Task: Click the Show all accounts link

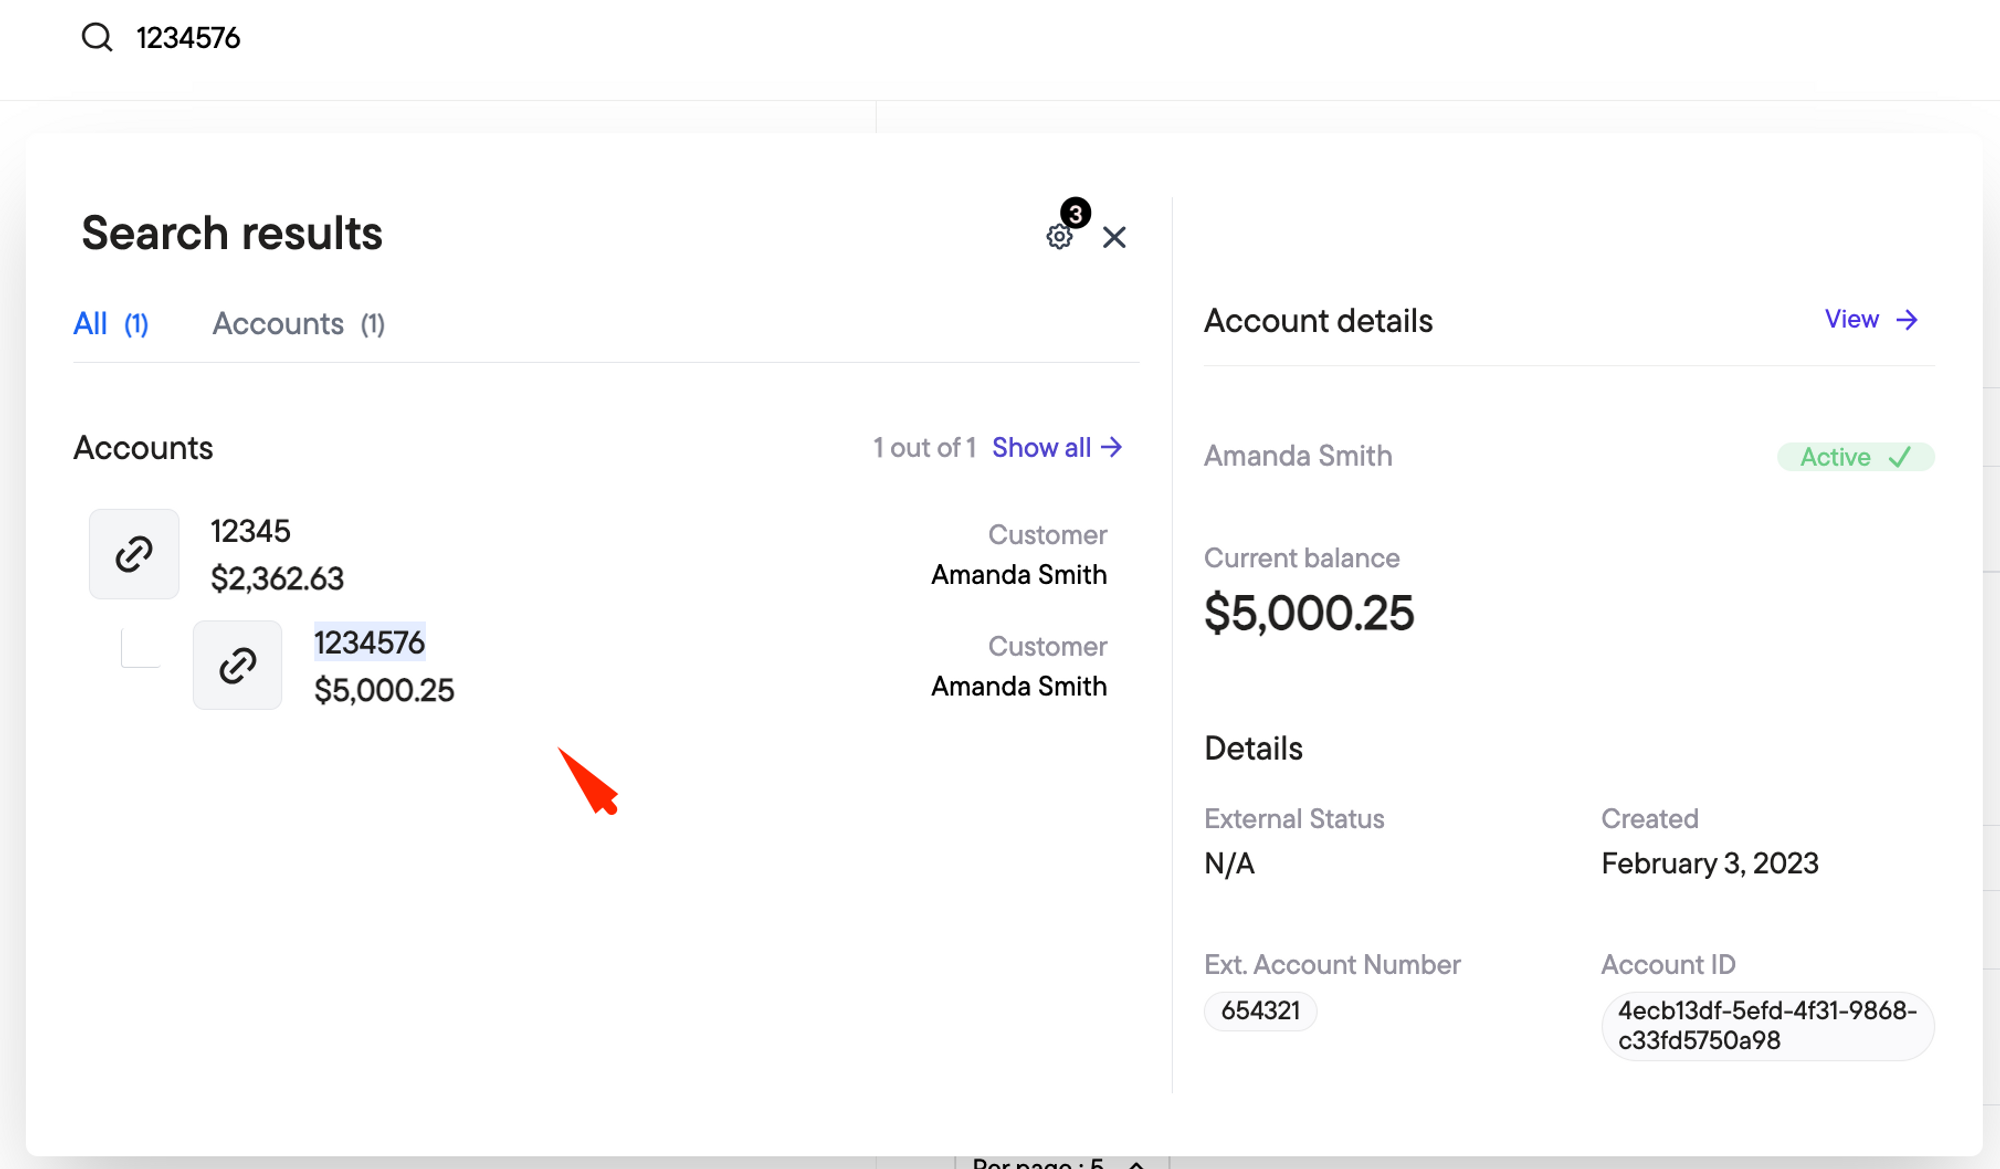Action: point(1041,447)
